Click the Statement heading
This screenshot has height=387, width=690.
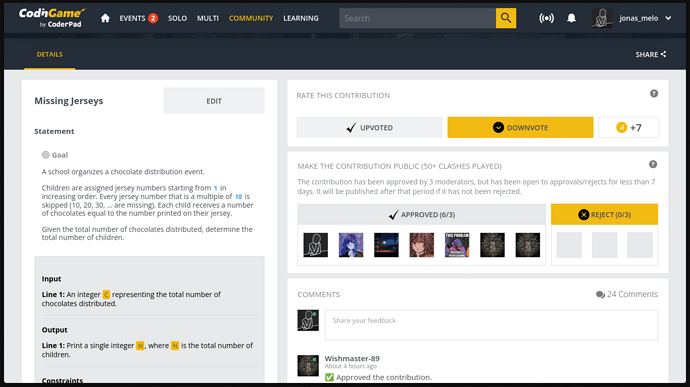(x=54, y=131)
